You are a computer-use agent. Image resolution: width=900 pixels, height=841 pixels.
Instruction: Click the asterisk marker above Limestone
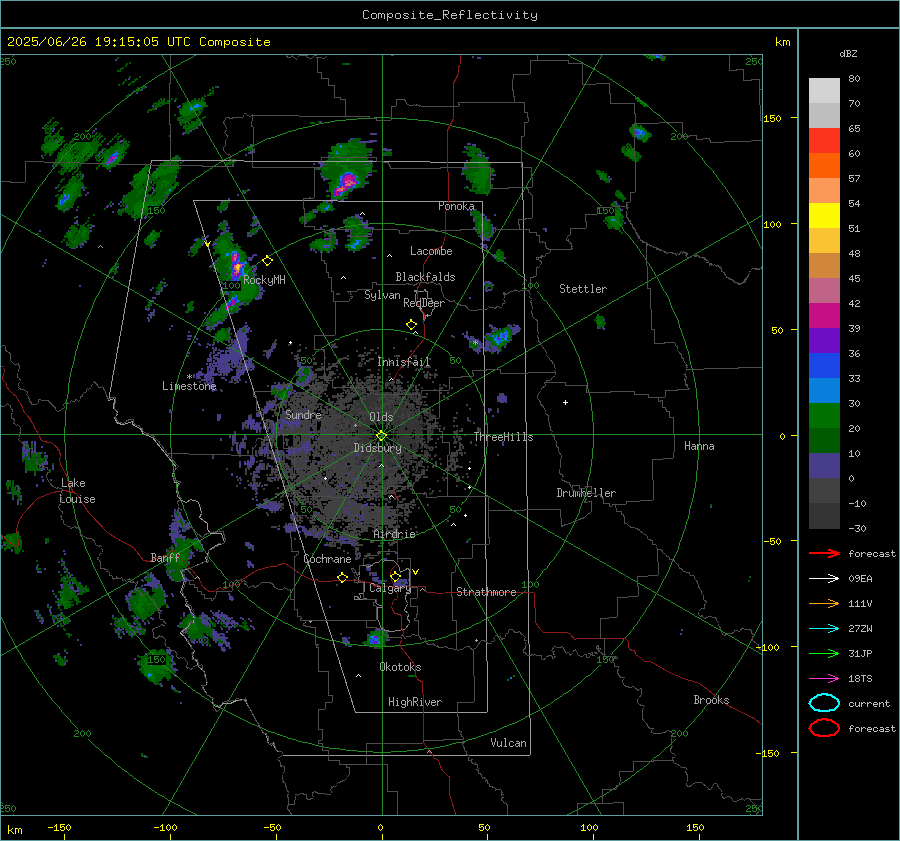(x=189, y=377)
